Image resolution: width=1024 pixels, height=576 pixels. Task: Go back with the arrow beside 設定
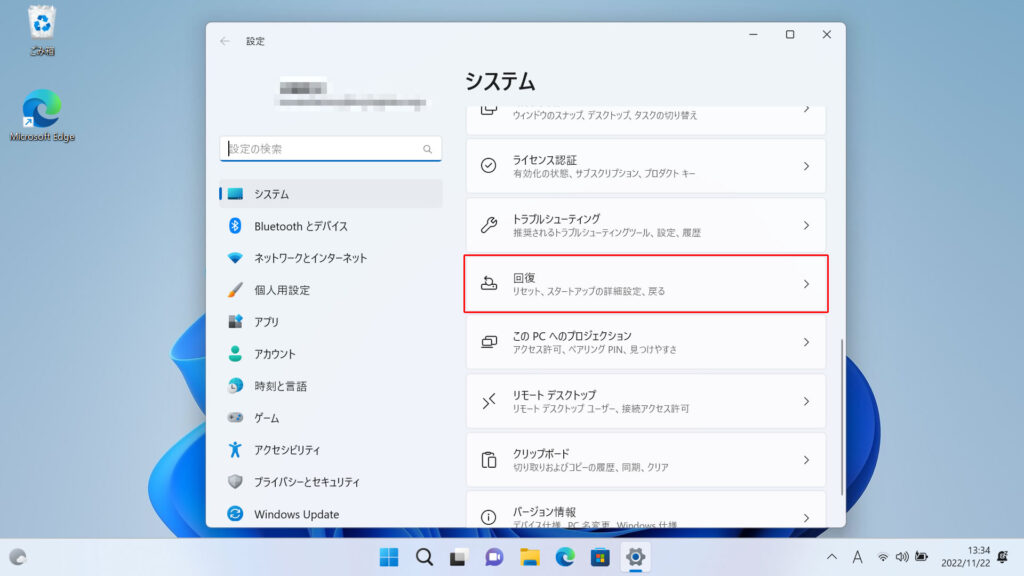(225, 41)
